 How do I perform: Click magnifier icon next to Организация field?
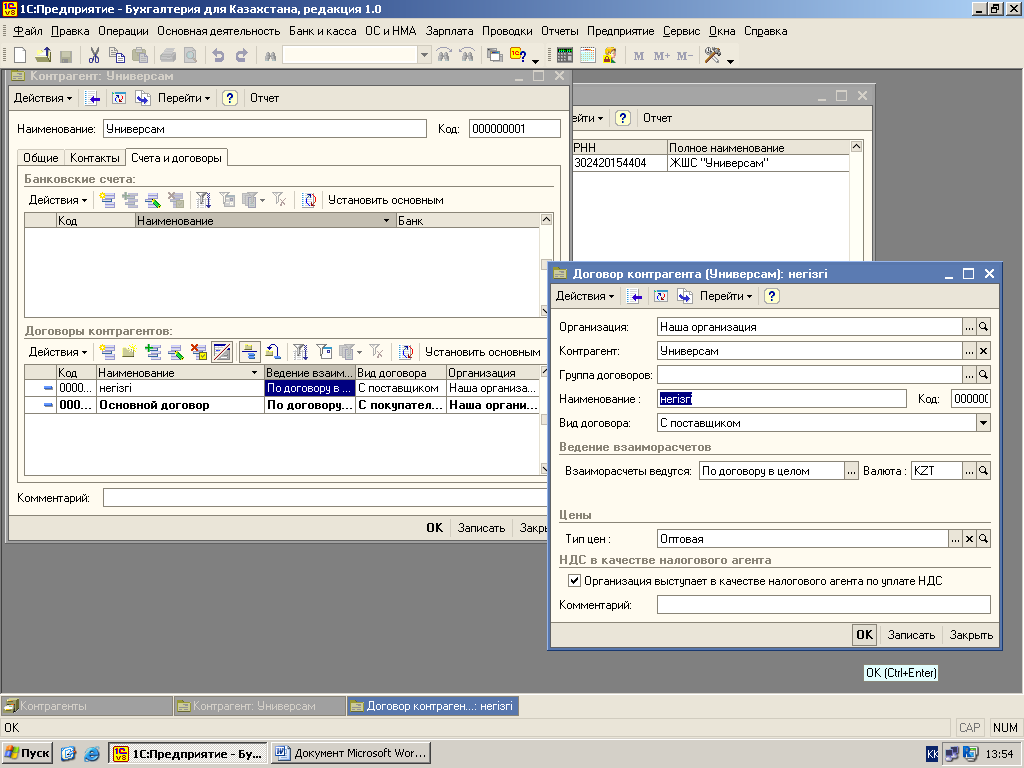click(x=984, y=327)
